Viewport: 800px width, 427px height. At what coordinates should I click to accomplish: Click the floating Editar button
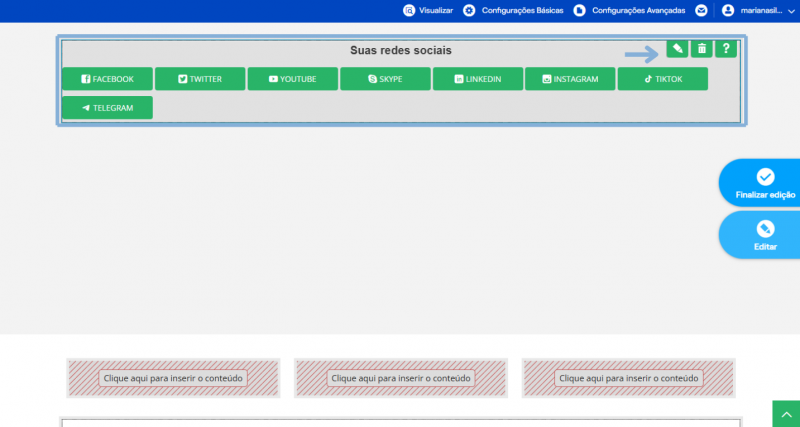point(761,235)
